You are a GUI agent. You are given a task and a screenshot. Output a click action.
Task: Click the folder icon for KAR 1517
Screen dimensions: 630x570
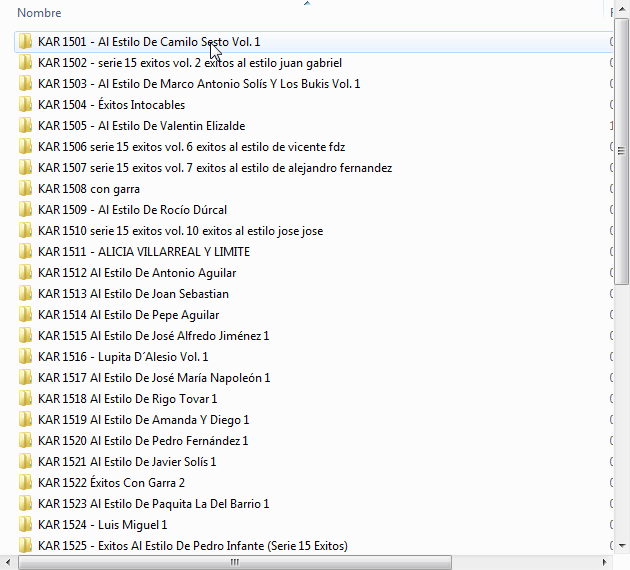(x=25, y=377)
